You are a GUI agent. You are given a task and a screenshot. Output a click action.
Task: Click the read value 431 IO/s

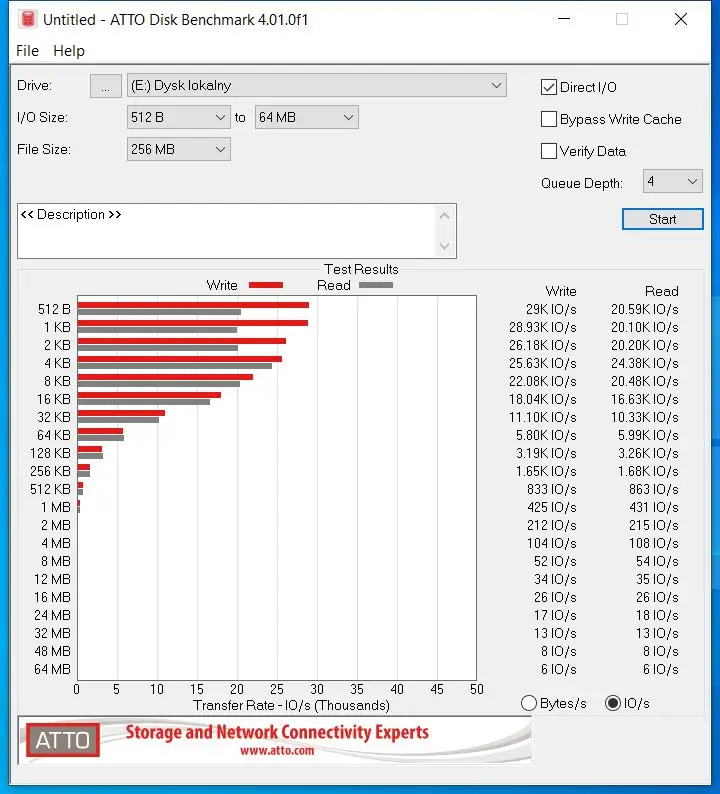[654, 507]
